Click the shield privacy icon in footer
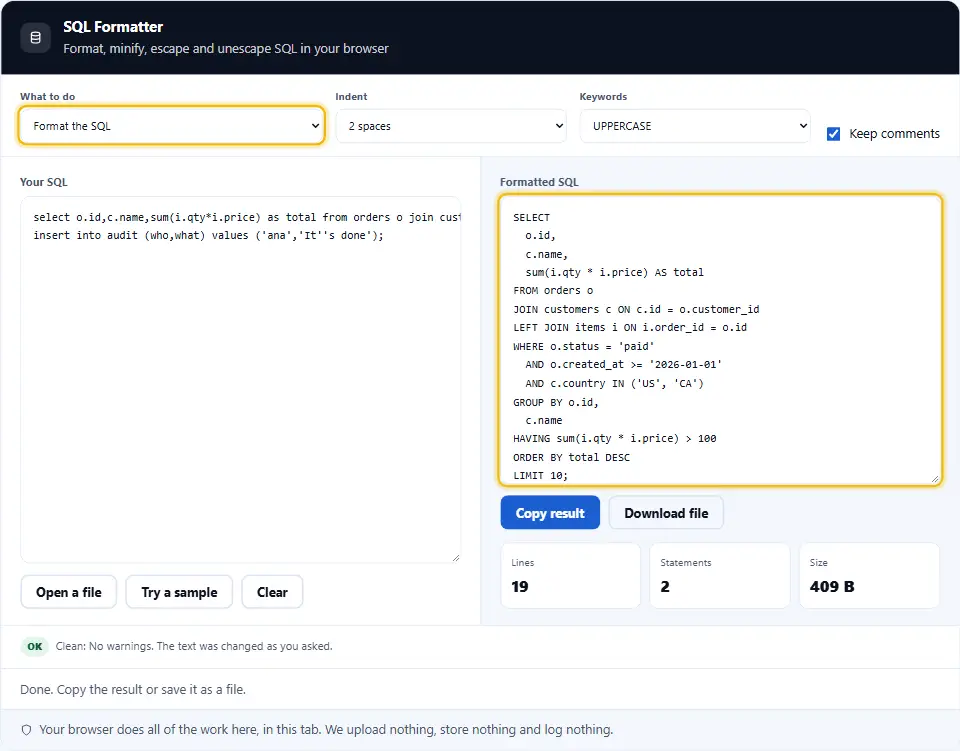The height and width of the screenshot is (751, 960). [x=26, y=730]
